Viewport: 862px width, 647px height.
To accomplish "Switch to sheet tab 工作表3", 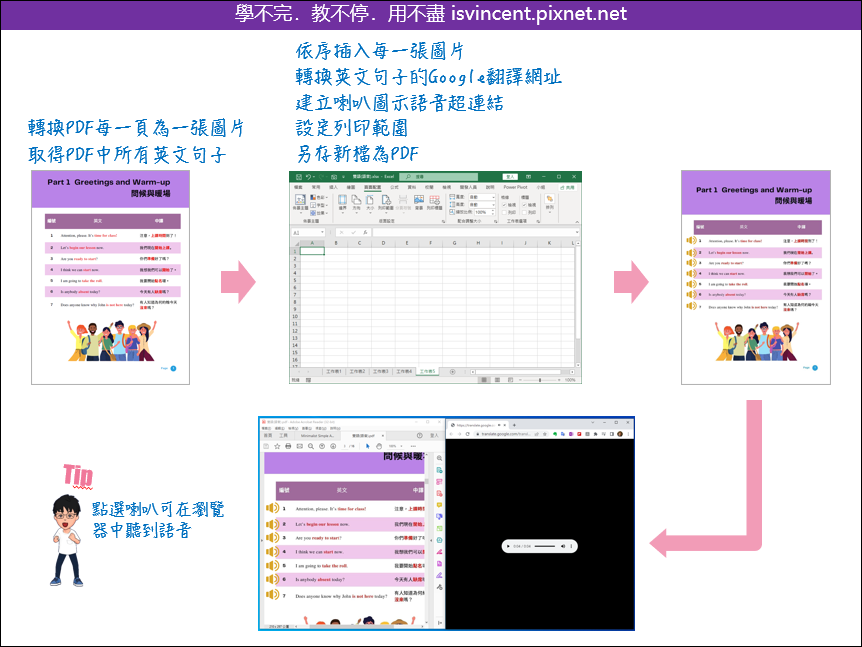I will (380, 372).
